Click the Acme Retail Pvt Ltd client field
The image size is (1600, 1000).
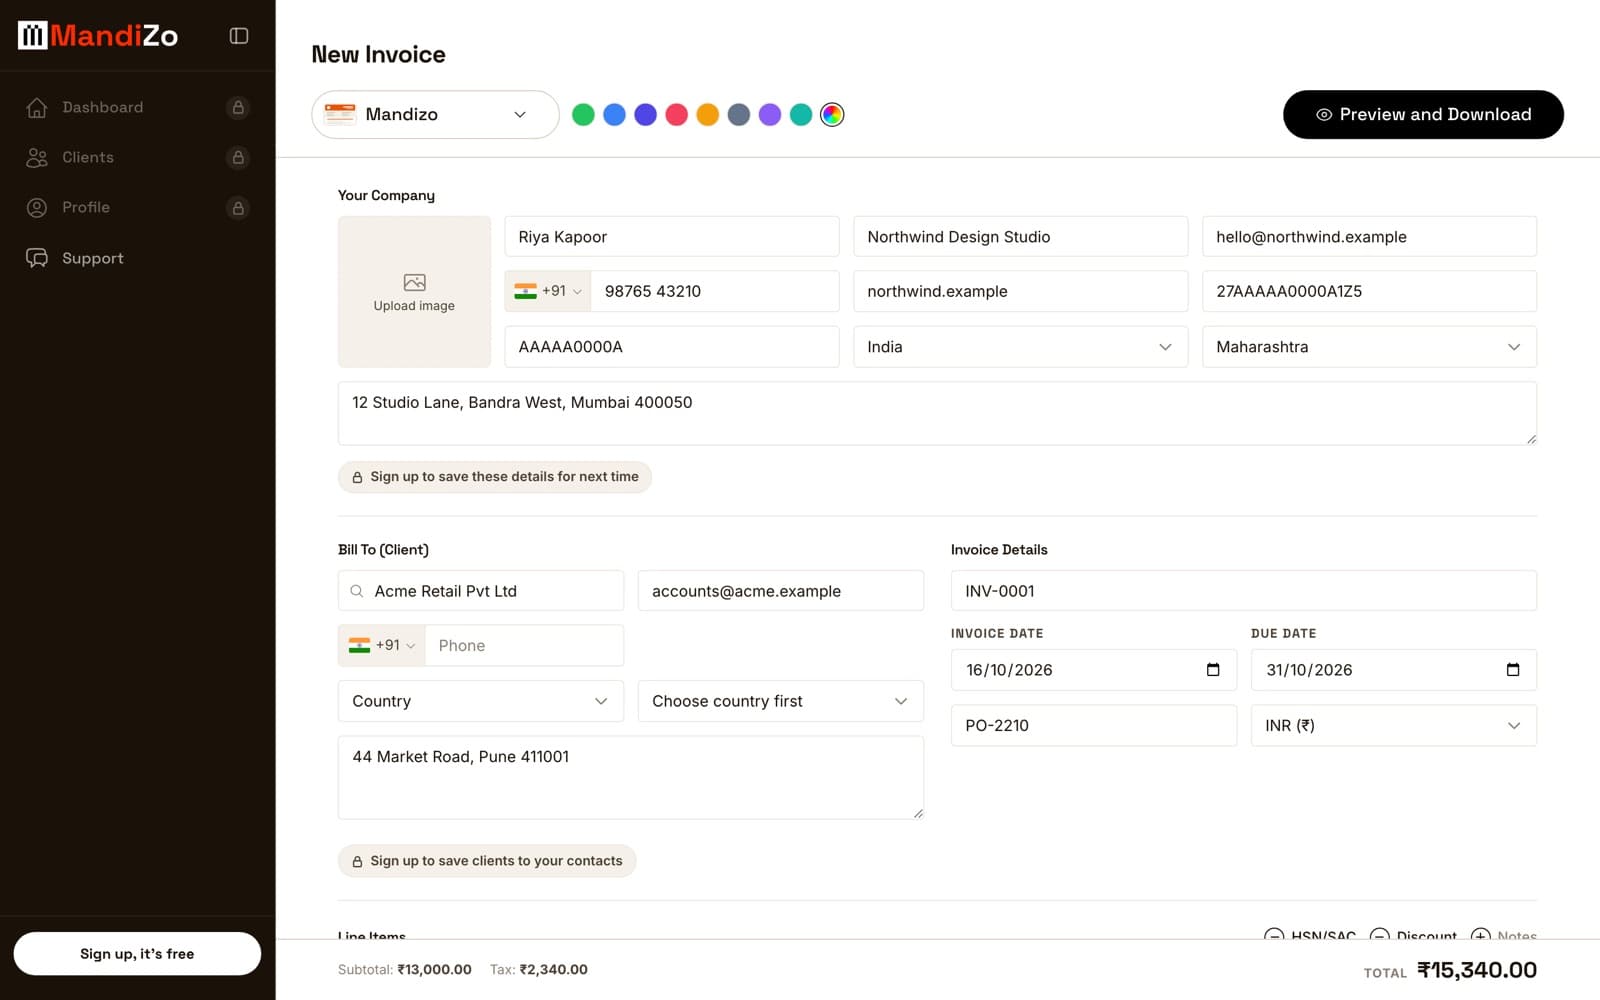click(x=481, y=591)
